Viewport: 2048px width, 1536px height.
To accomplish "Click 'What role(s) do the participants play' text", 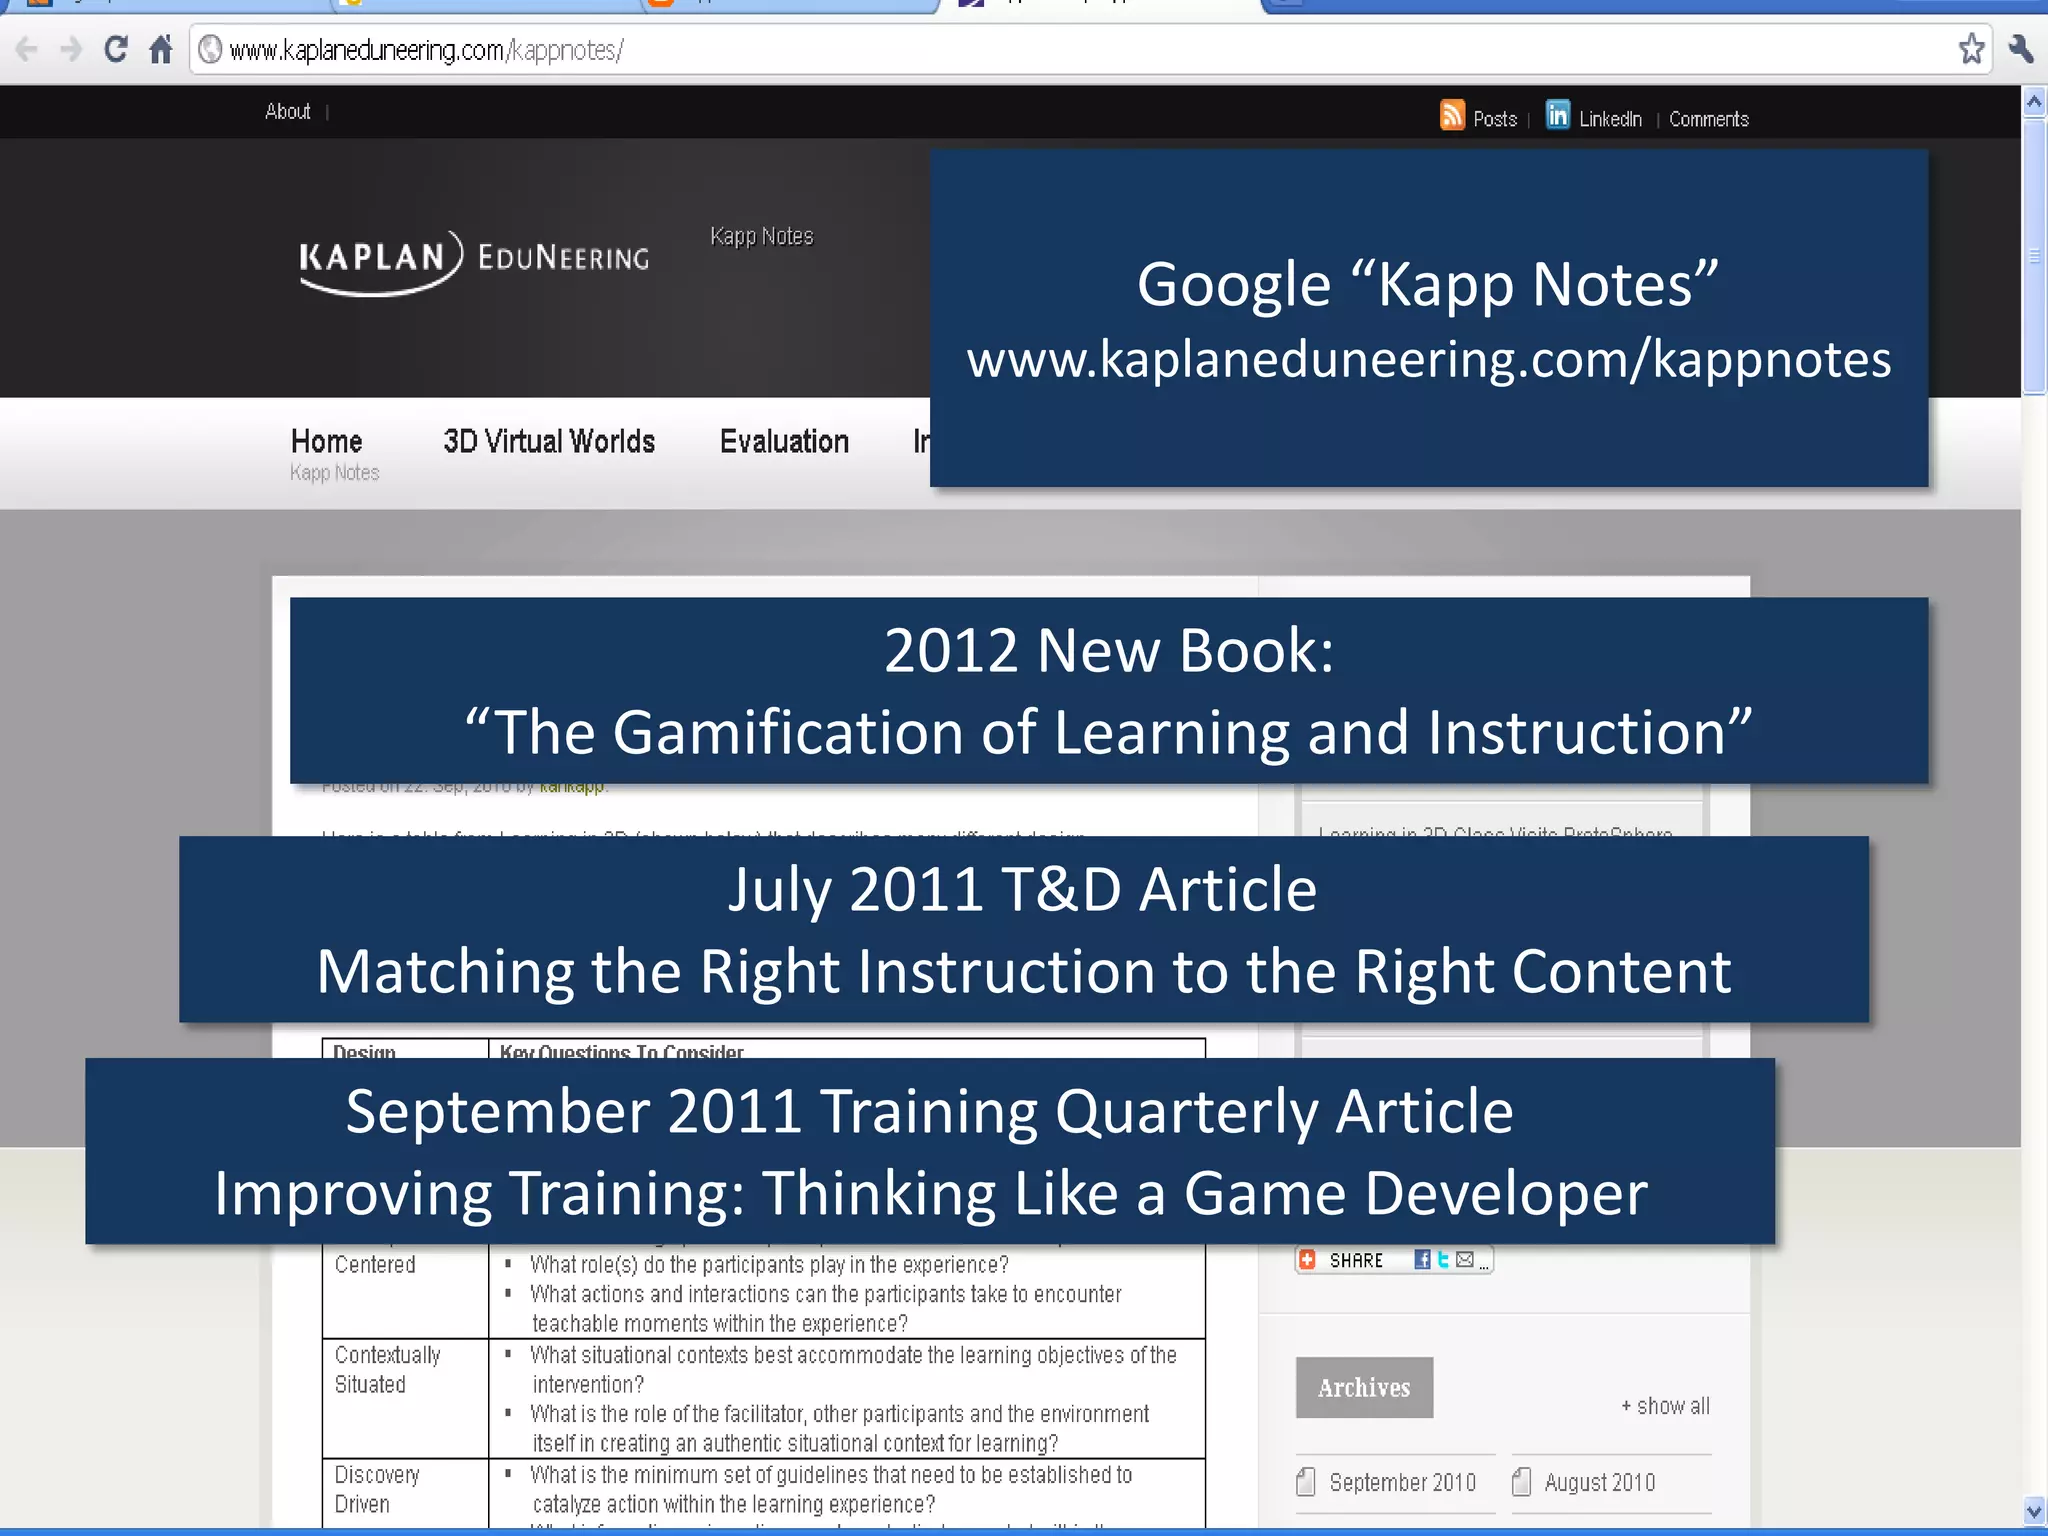I will pos(769,1264).
